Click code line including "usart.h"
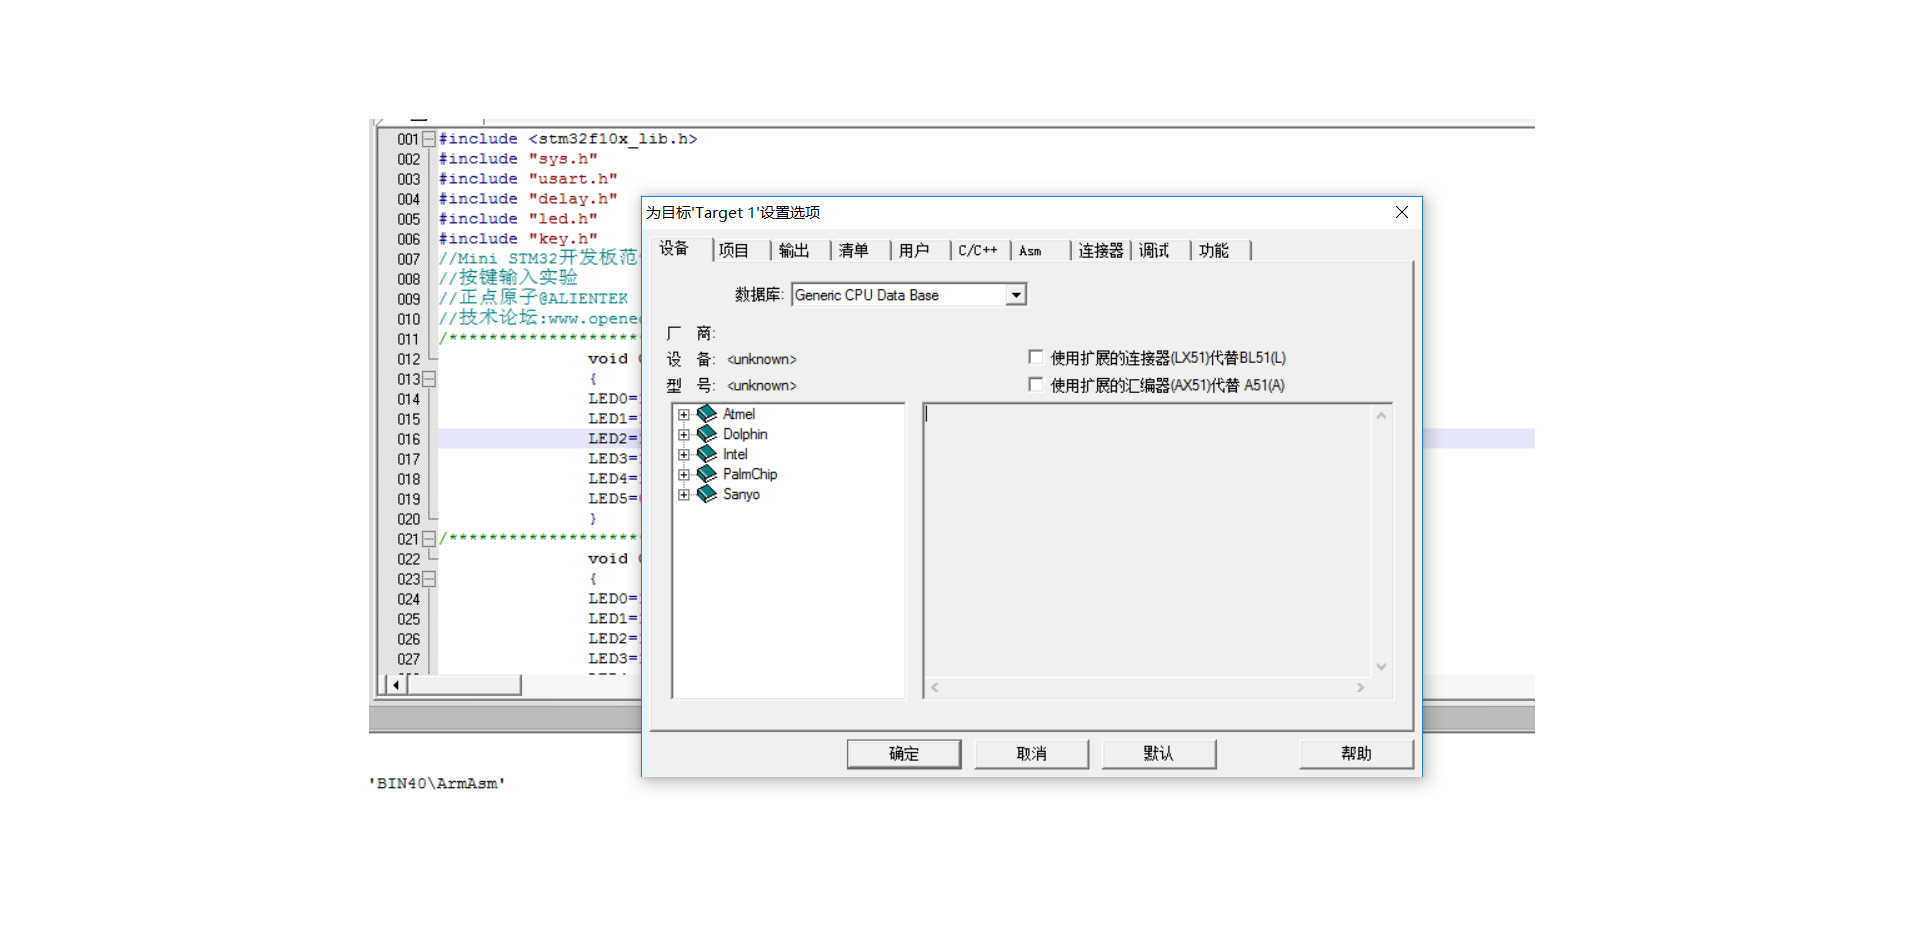 tap(528, 179)
